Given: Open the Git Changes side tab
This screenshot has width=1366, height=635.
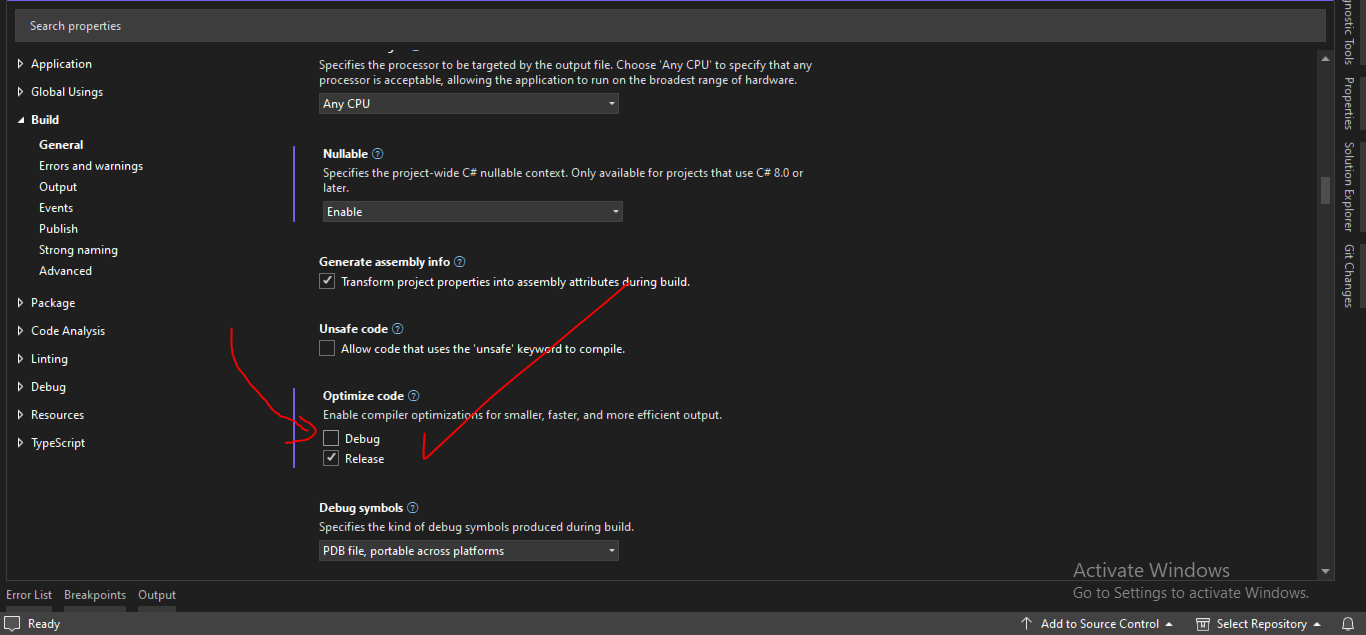Looking at the screenshot, I should [1349, 276].
